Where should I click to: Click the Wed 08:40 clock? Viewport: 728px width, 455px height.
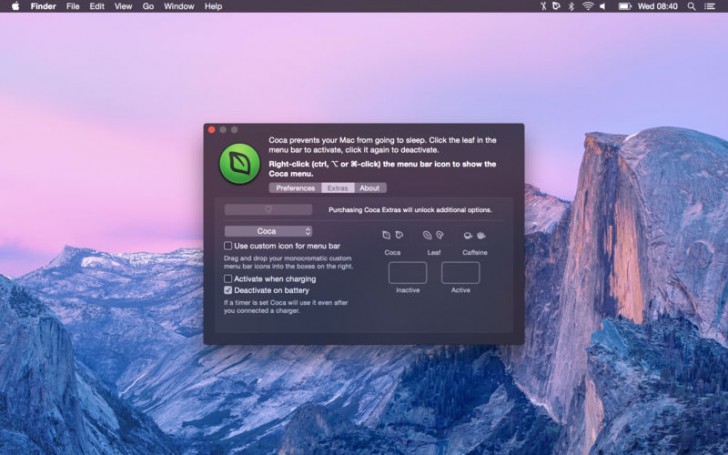coord(657,6)
